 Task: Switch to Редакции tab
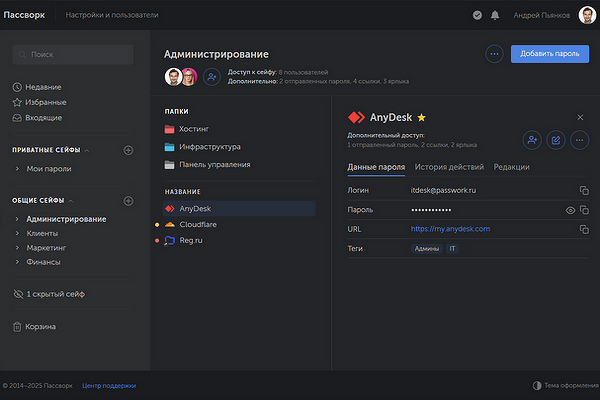[512, 167]
